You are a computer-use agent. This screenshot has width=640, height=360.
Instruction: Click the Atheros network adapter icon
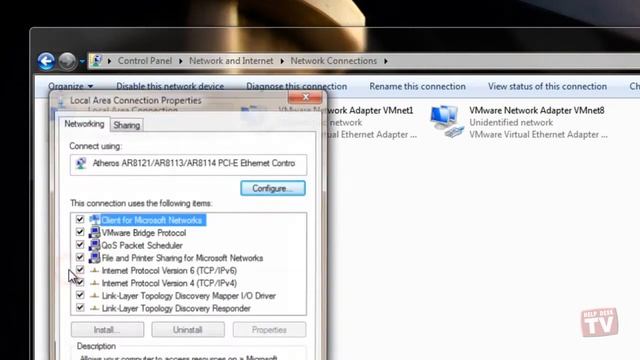pyautogui.click(x=81, y=164)
